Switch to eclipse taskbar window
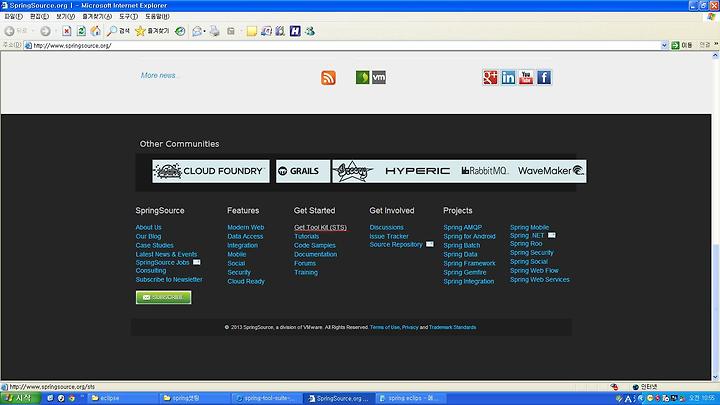This screenshot has width=720, height=405. (x=121, y=398)
